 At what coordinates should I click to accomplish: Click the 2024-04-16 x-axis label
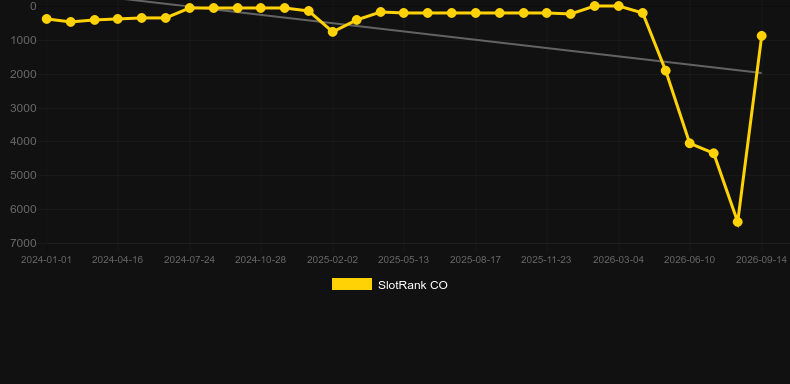(x=117, y=260)
